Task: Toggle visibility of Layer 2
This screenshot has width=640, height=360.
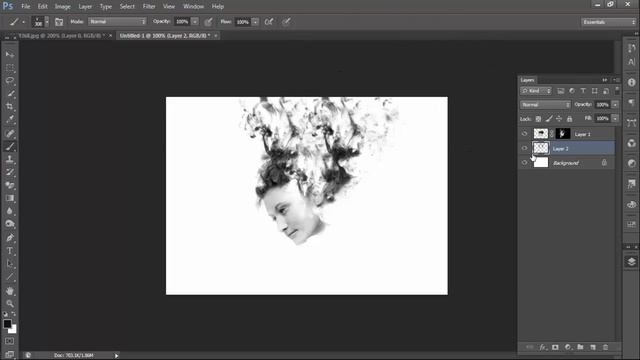Action: [524, 148]
